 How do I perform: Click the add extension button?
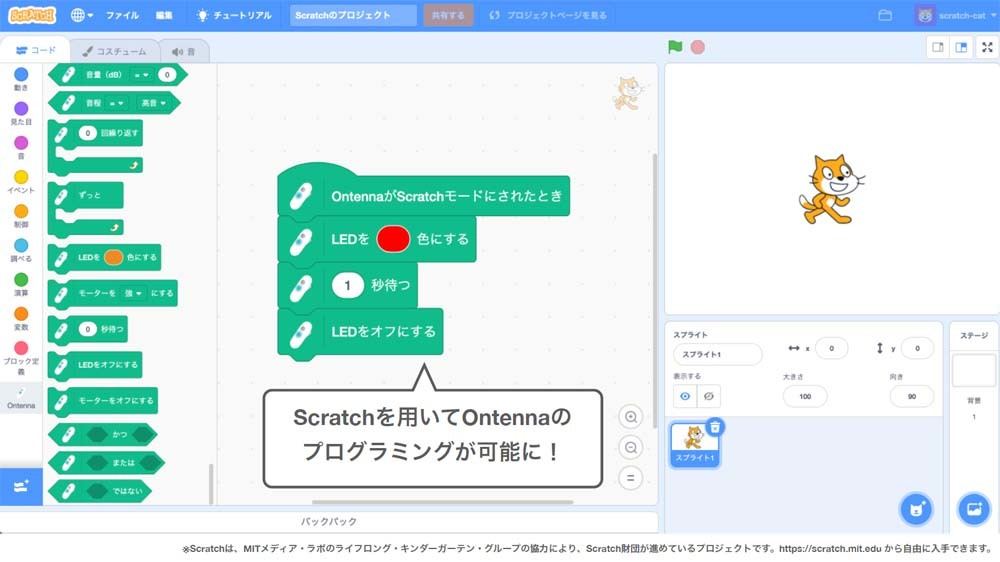coord(21,487)
